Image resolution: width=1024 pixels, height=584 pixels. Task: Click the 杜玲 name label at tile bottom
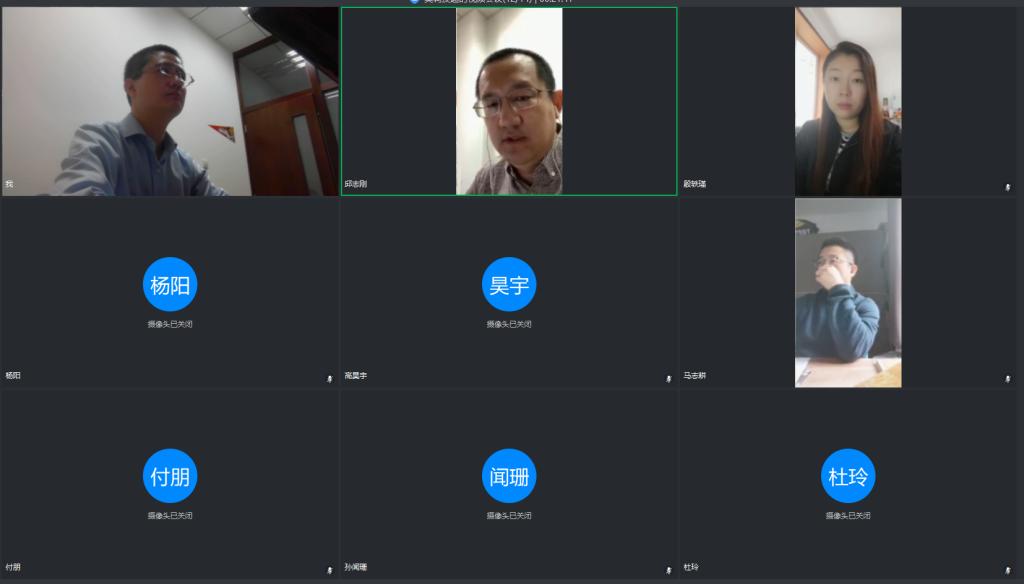point(691,567)
